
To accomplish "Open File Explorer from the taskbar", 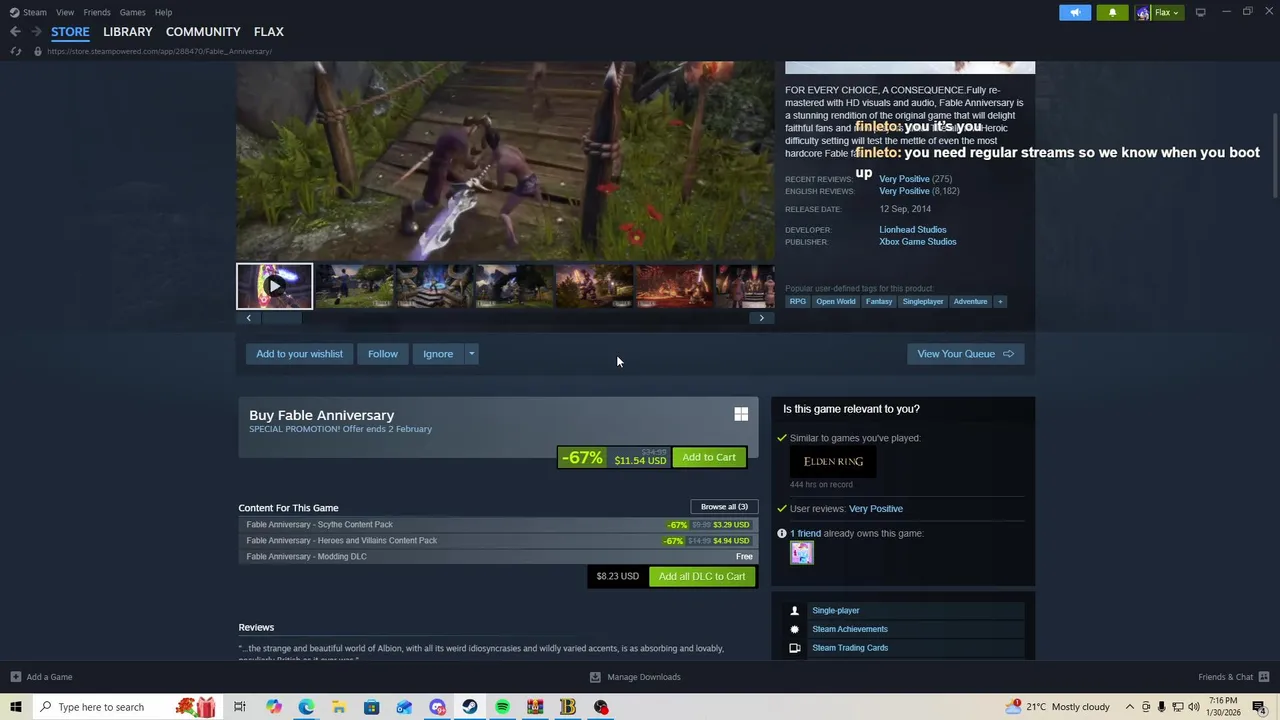I will click(339, 707).
